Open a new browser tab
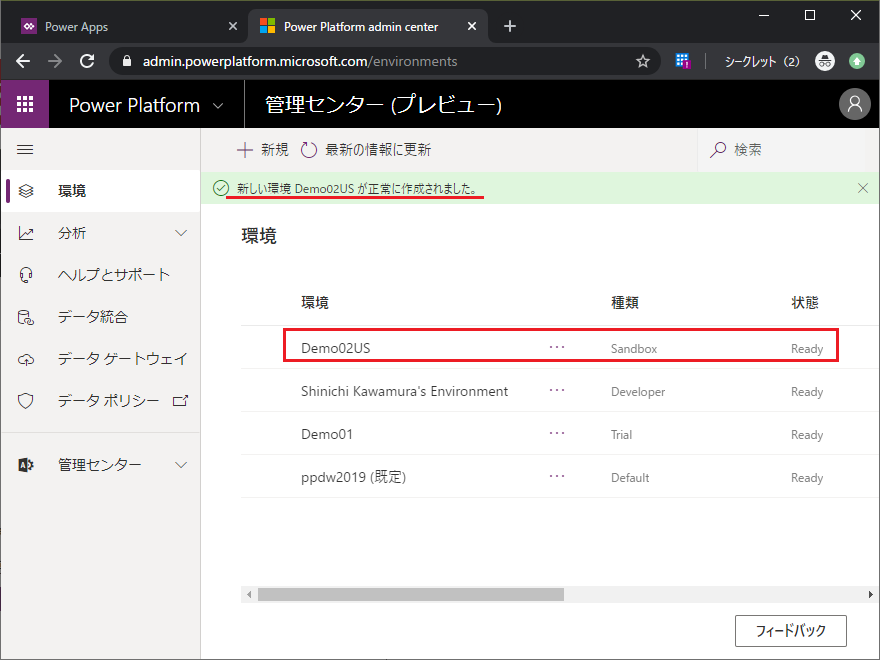Viewport: 880px width, 660px height. [x=510, y=26]
